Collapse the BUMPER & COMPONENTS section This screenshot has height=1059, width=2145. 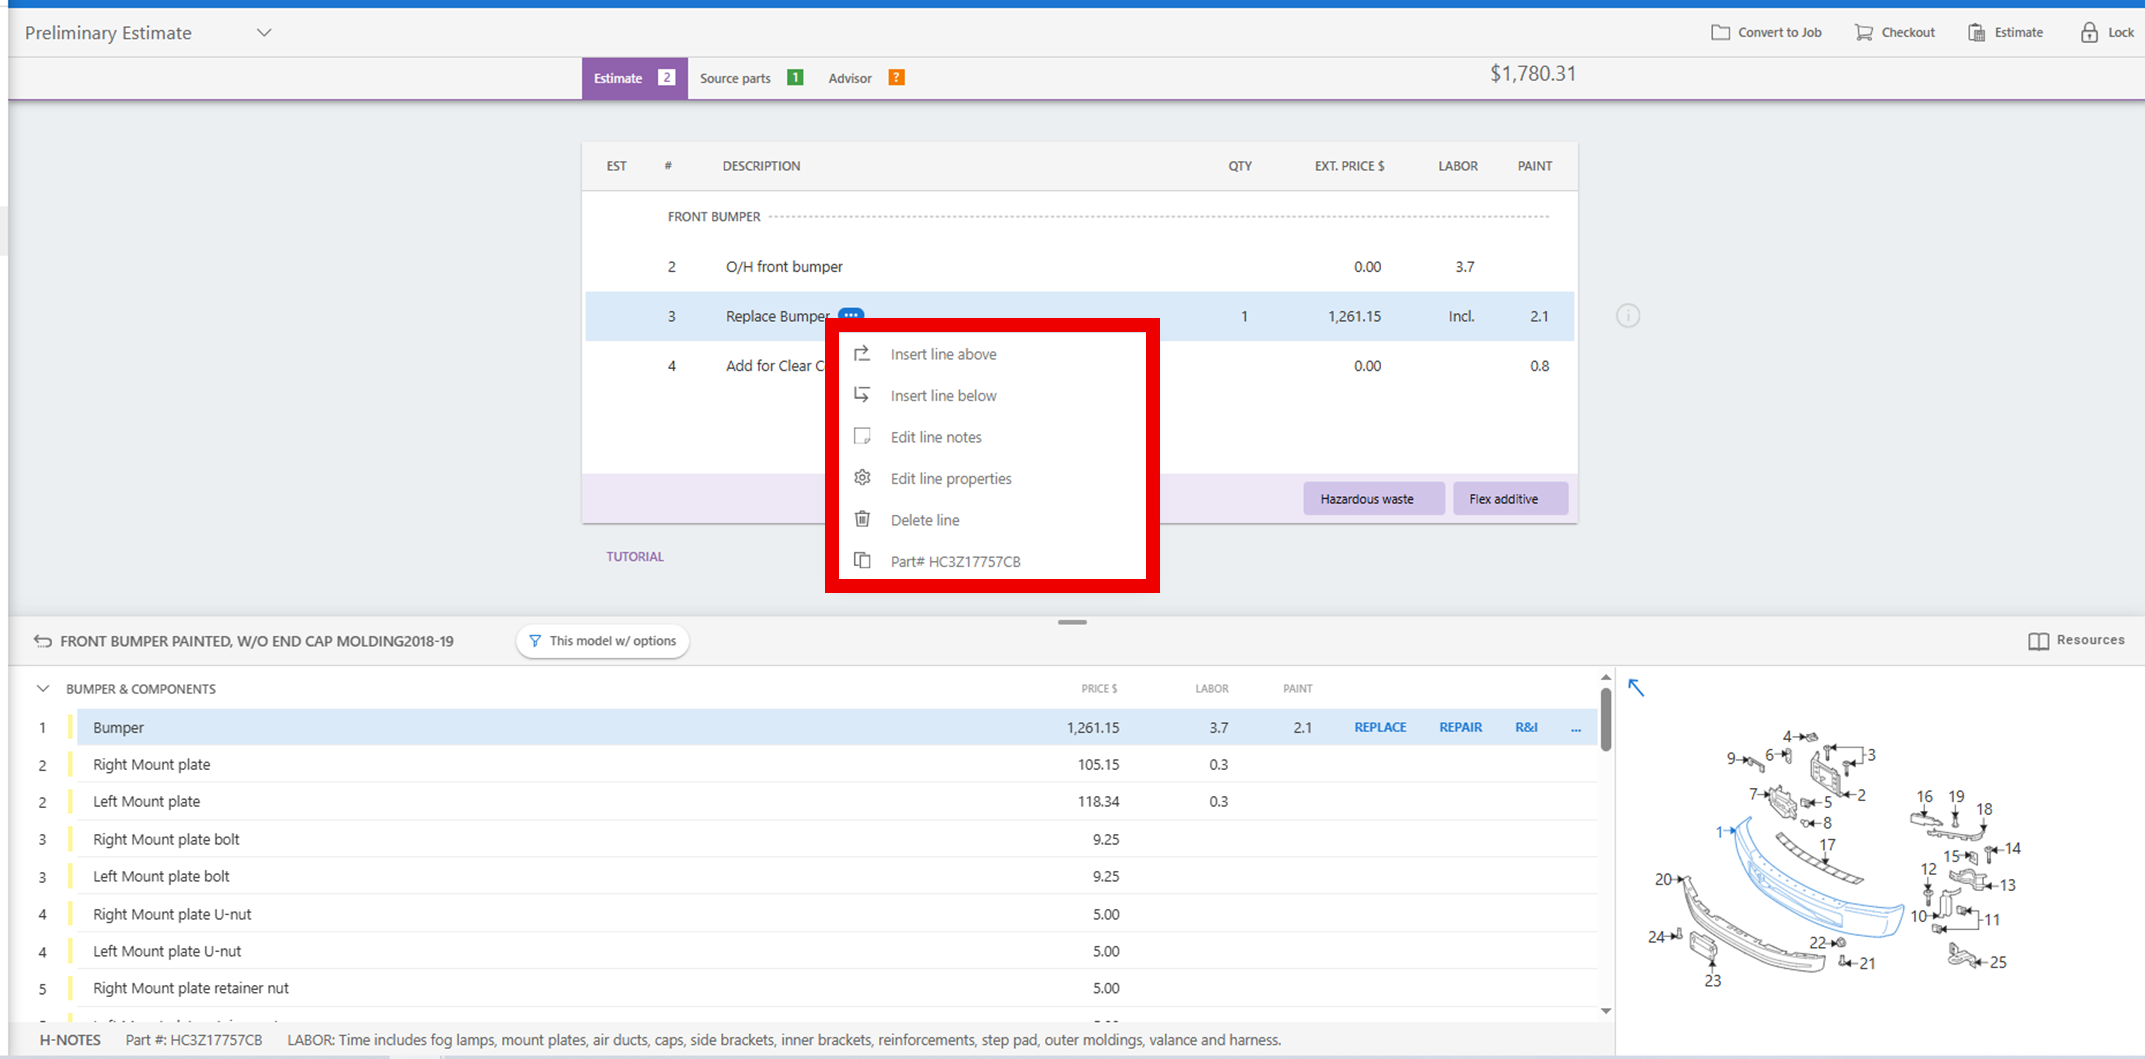coord(43,689)
